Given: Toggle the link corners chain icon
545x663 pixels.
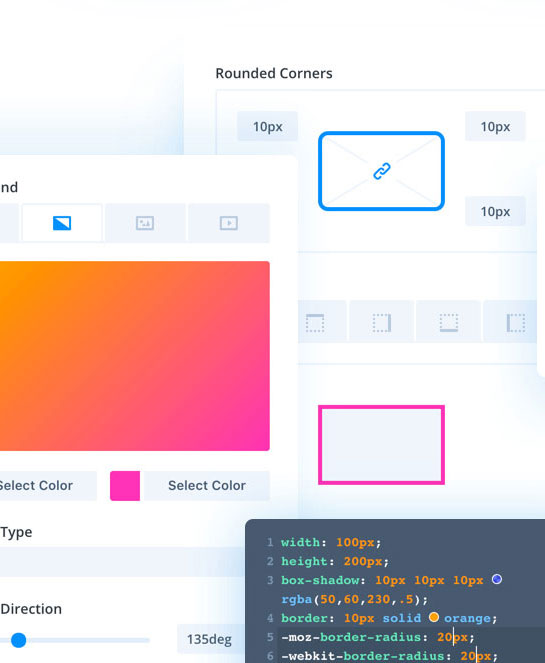Looking at the screenshot, I should click(382, 171).
